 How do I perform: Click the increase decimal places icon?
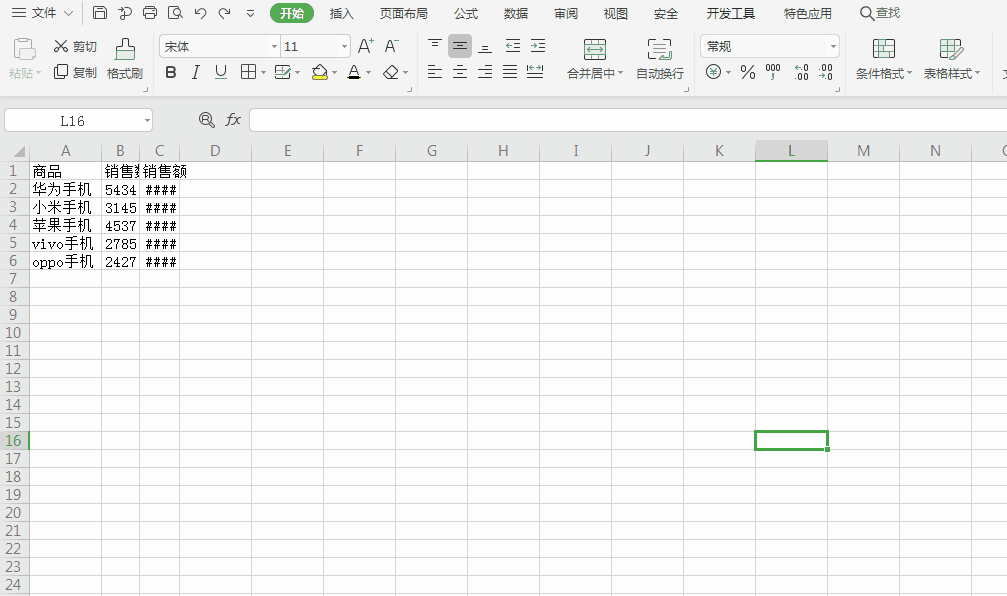point(801,72)
